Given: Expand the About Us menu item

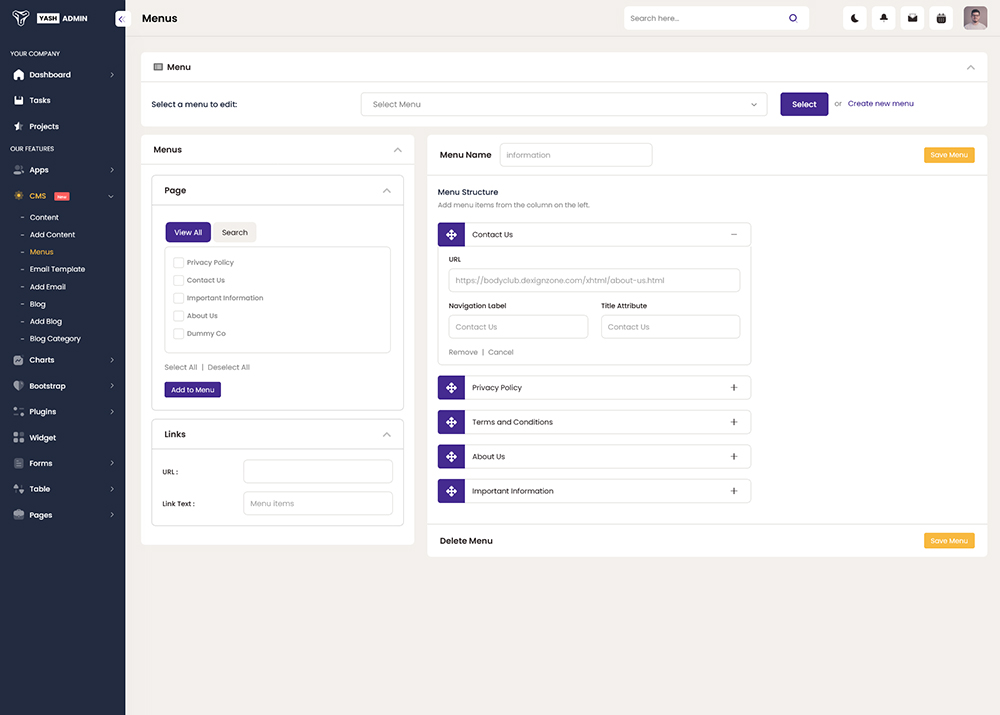Looking at the screenshot, I should pyautogui.click(x=733, y=457).
